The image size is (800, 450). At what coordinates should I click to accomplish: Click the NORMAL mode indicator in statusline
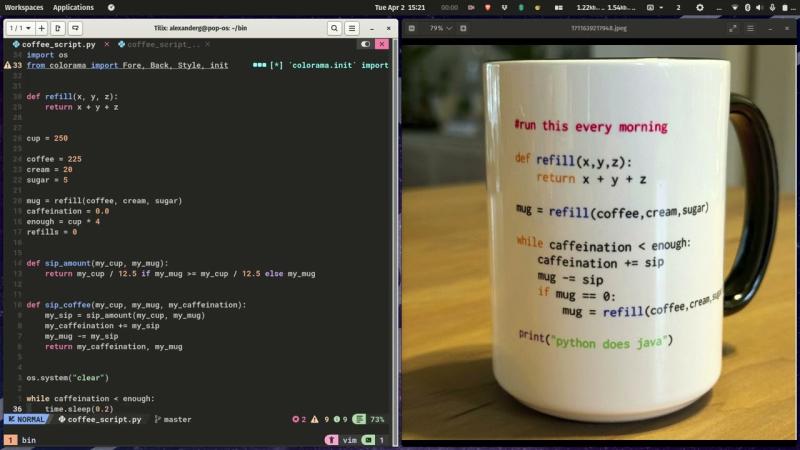tap(27, 419)
